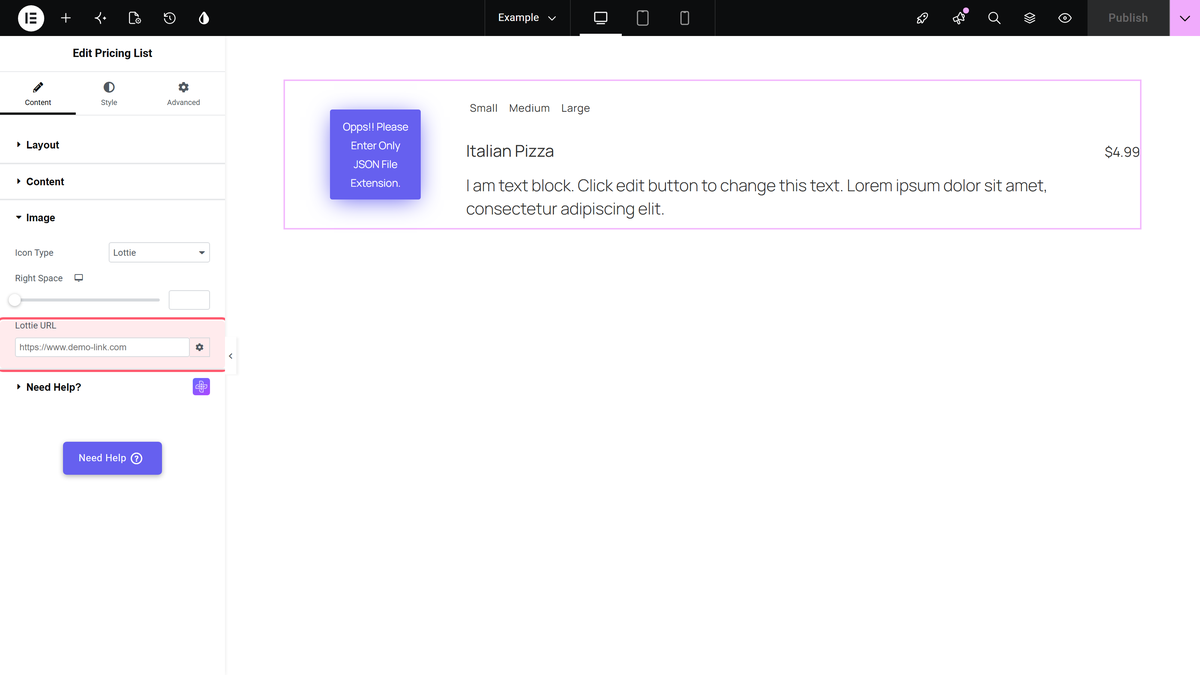
Task: Open page settings document icon
Action: (135, 18)
